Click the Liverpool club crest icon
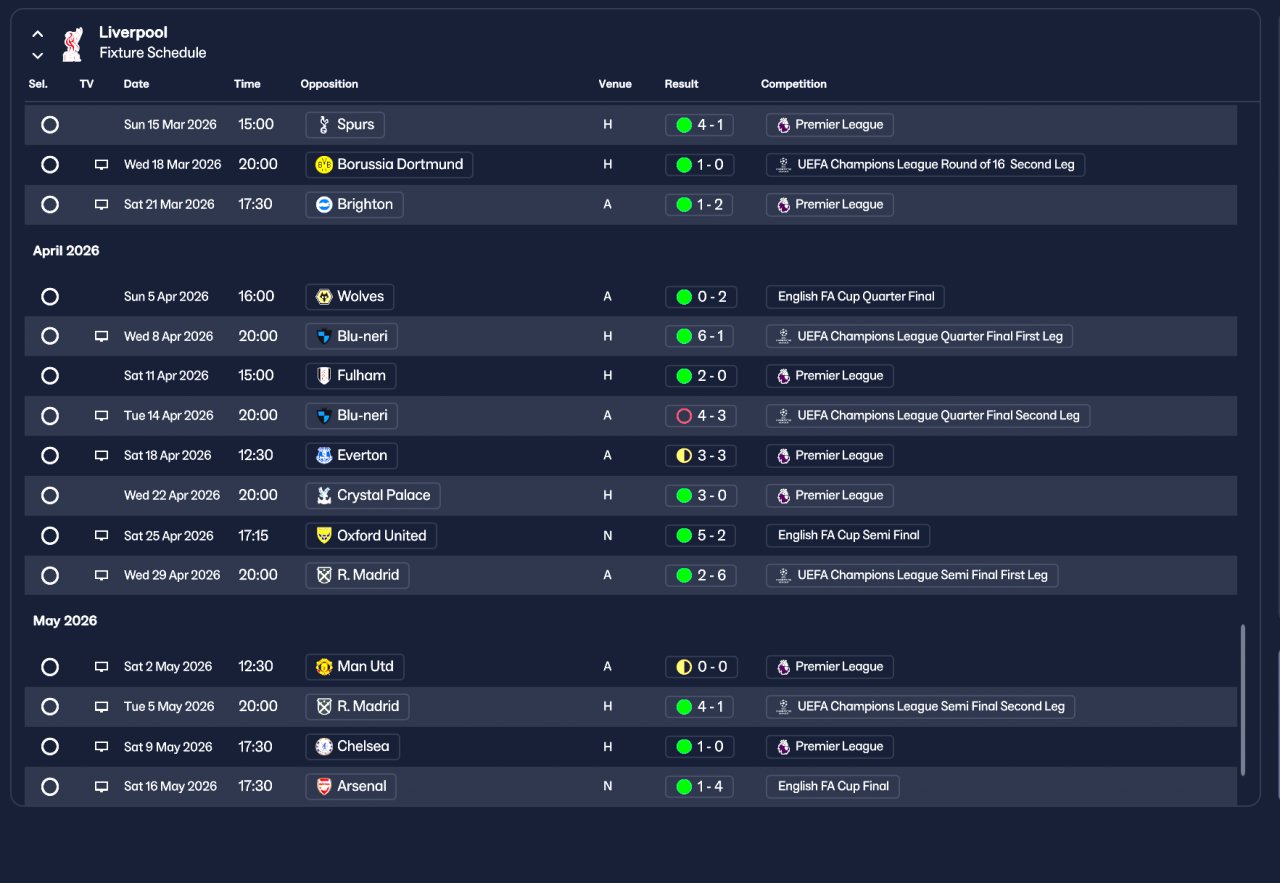The height and width of the screenshot is (883, 1280). (x=72, y=44)
